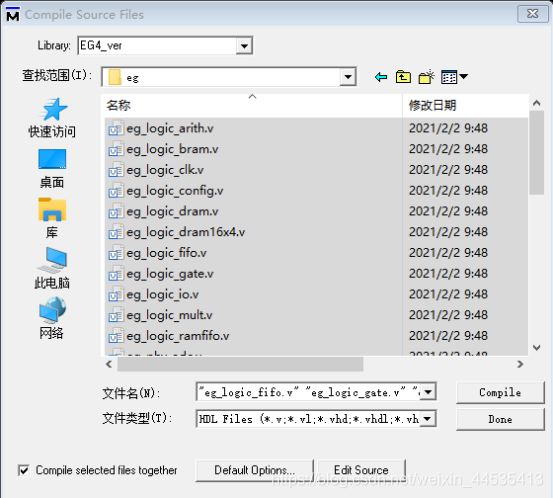Click the file icon of eg_logic_gate.v

click(116, 274)
